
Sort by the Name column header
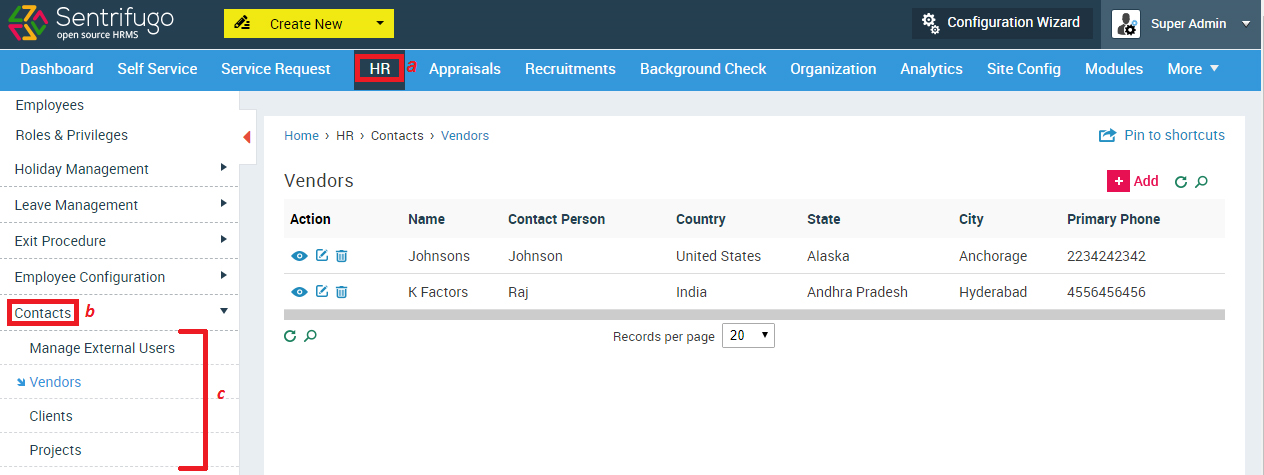427,219
